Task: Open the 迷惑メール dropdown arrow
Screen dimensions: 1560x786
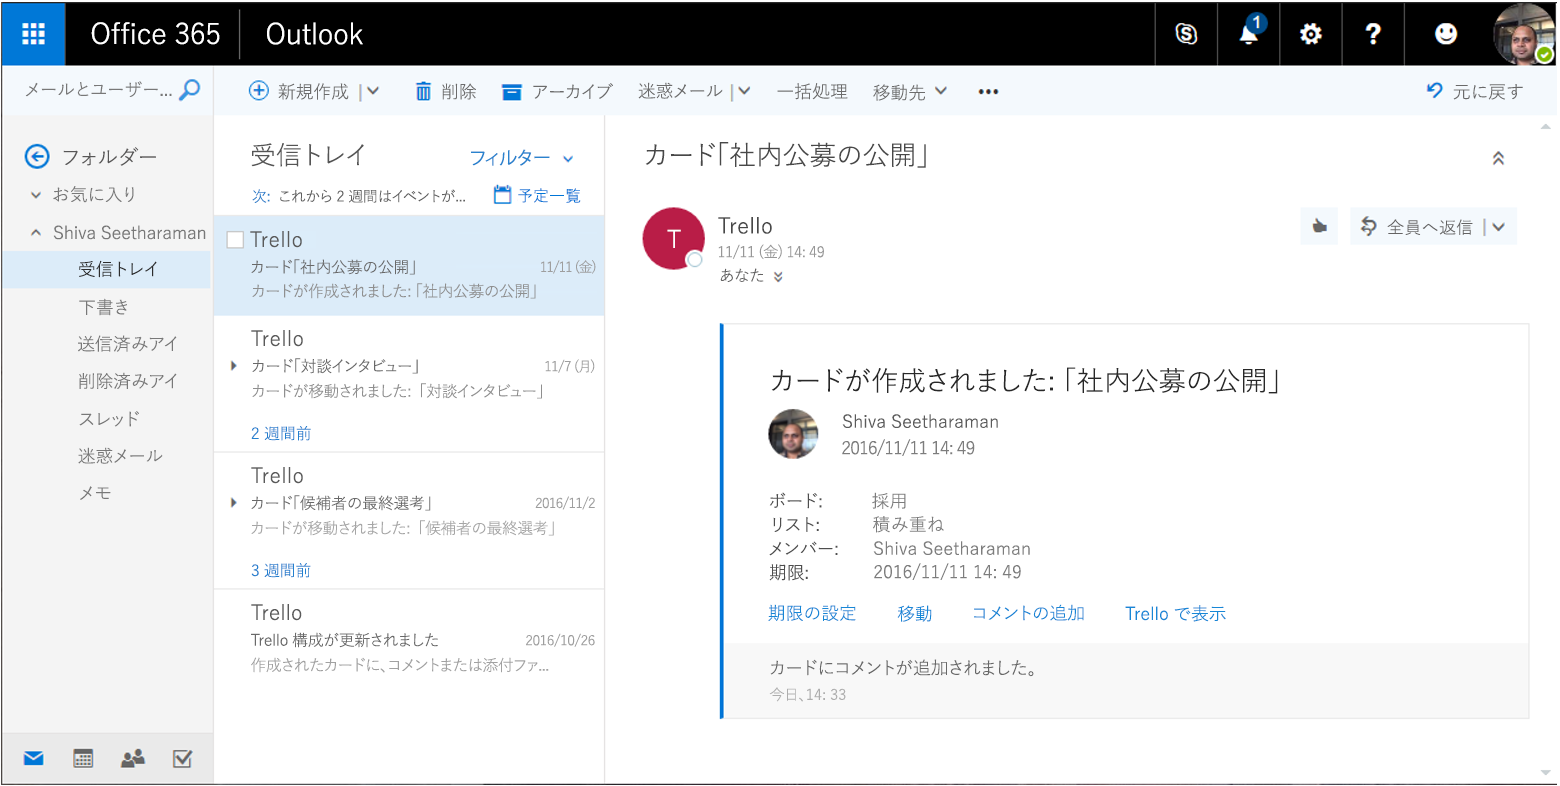Action: (743, 91)
